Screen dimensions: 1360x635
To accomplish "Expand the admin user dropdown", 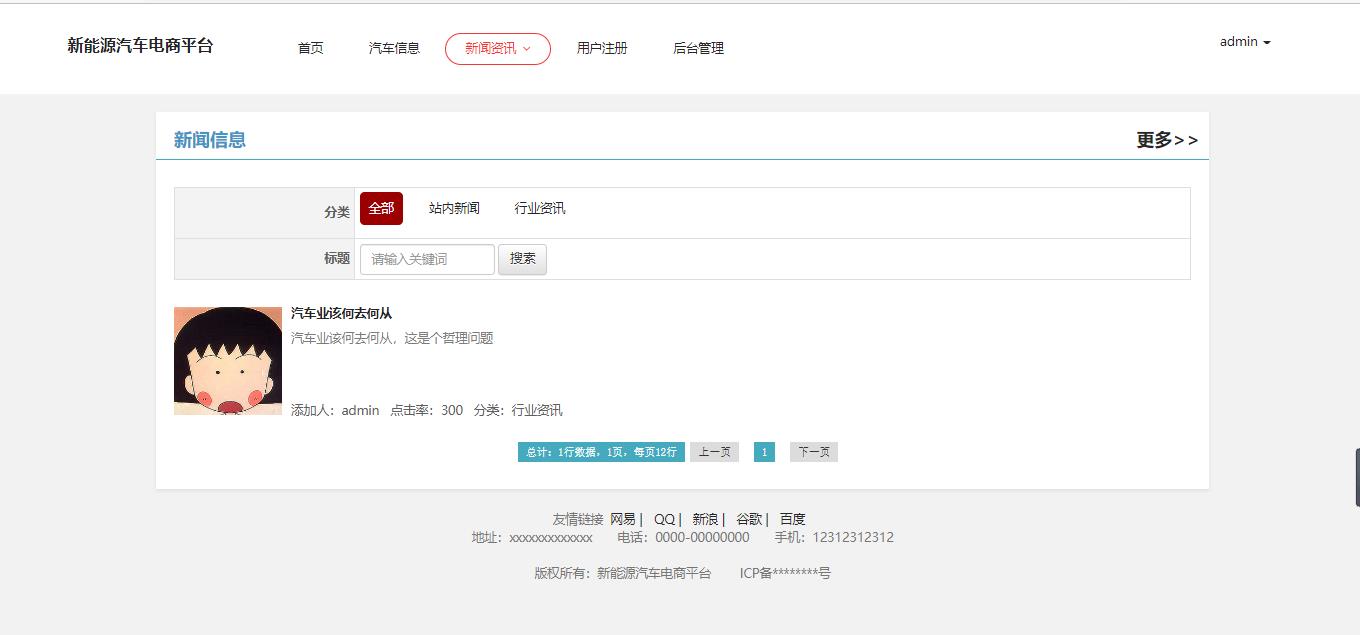I will [x=1244, y=42].
